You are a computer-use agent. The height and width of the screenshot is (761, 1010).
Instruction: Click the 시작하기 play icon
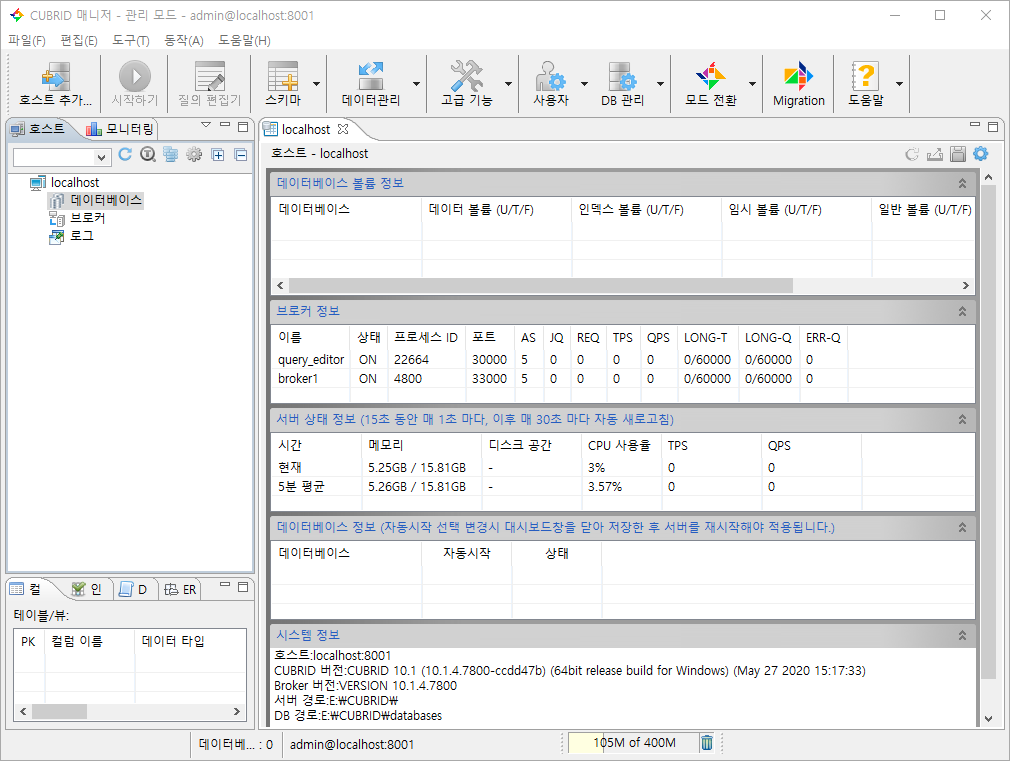click(135, 77)
